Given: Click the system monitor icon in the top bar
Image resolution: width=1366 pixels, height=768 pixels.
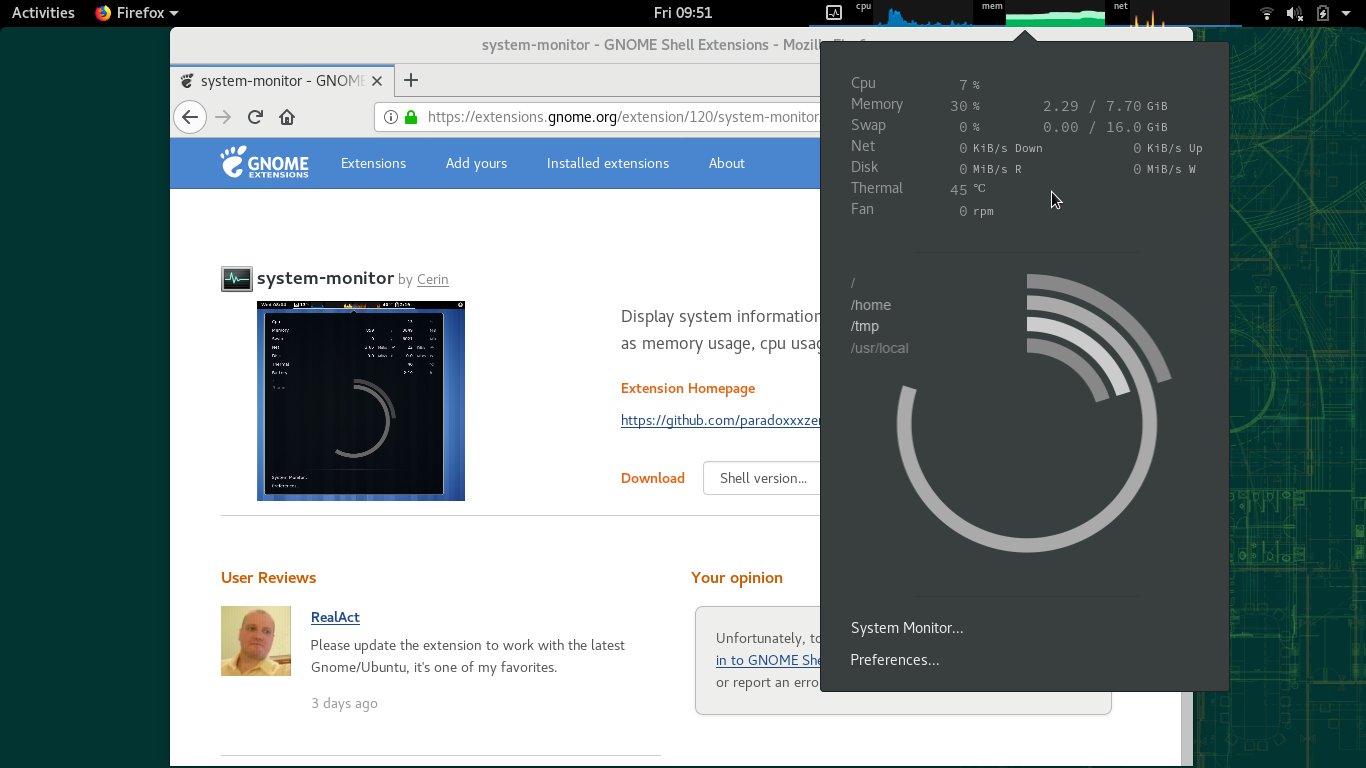Looking at the screenshot, I should click(x=834, y=13).
